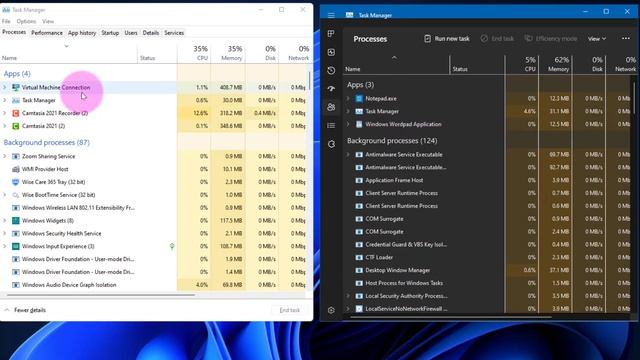
Task: Click vertical scrollbar in light Task Manager
Action: (x=309, y=82)
